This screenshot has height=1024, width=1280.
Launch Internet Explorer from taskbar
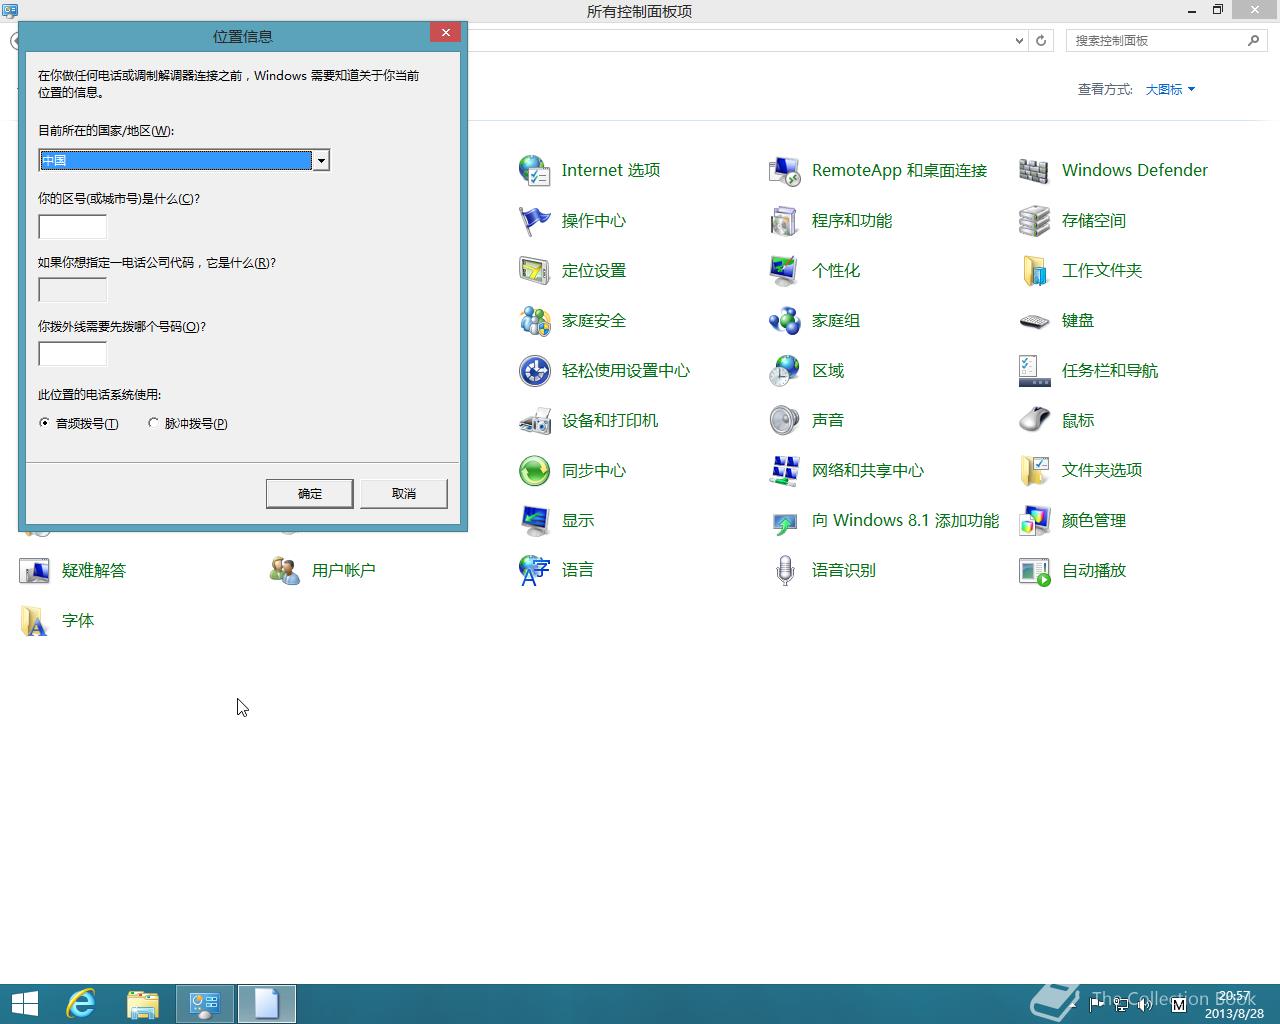(81, 1003)
